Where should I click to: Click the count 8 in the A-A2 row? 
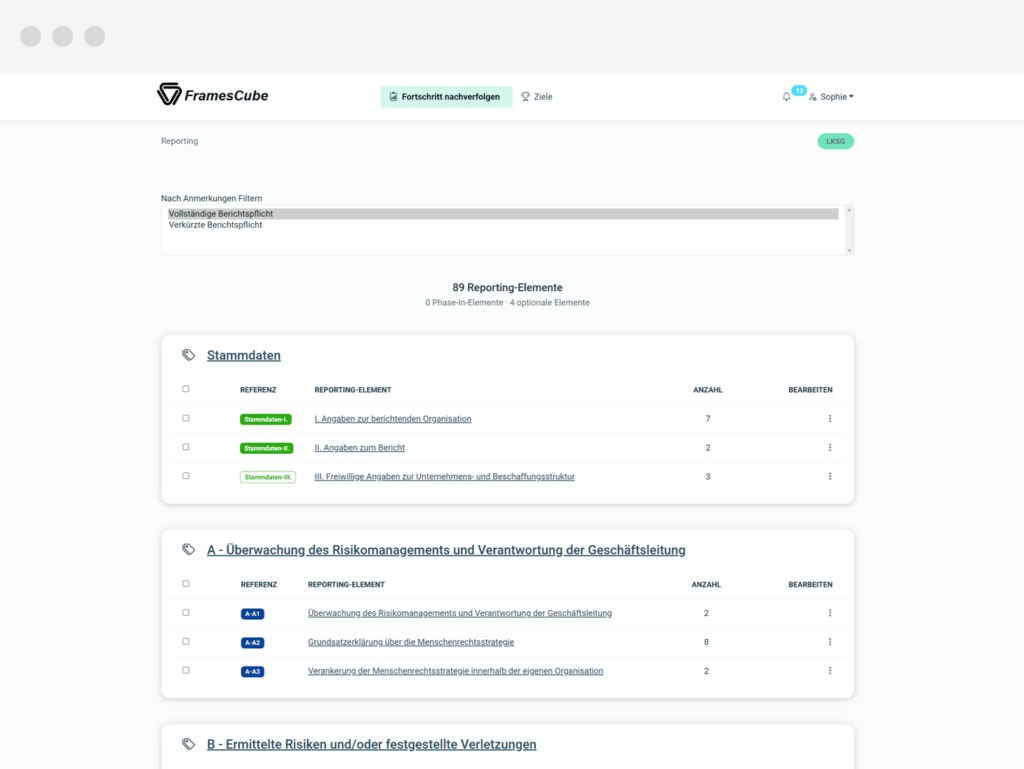pos(706,642)
